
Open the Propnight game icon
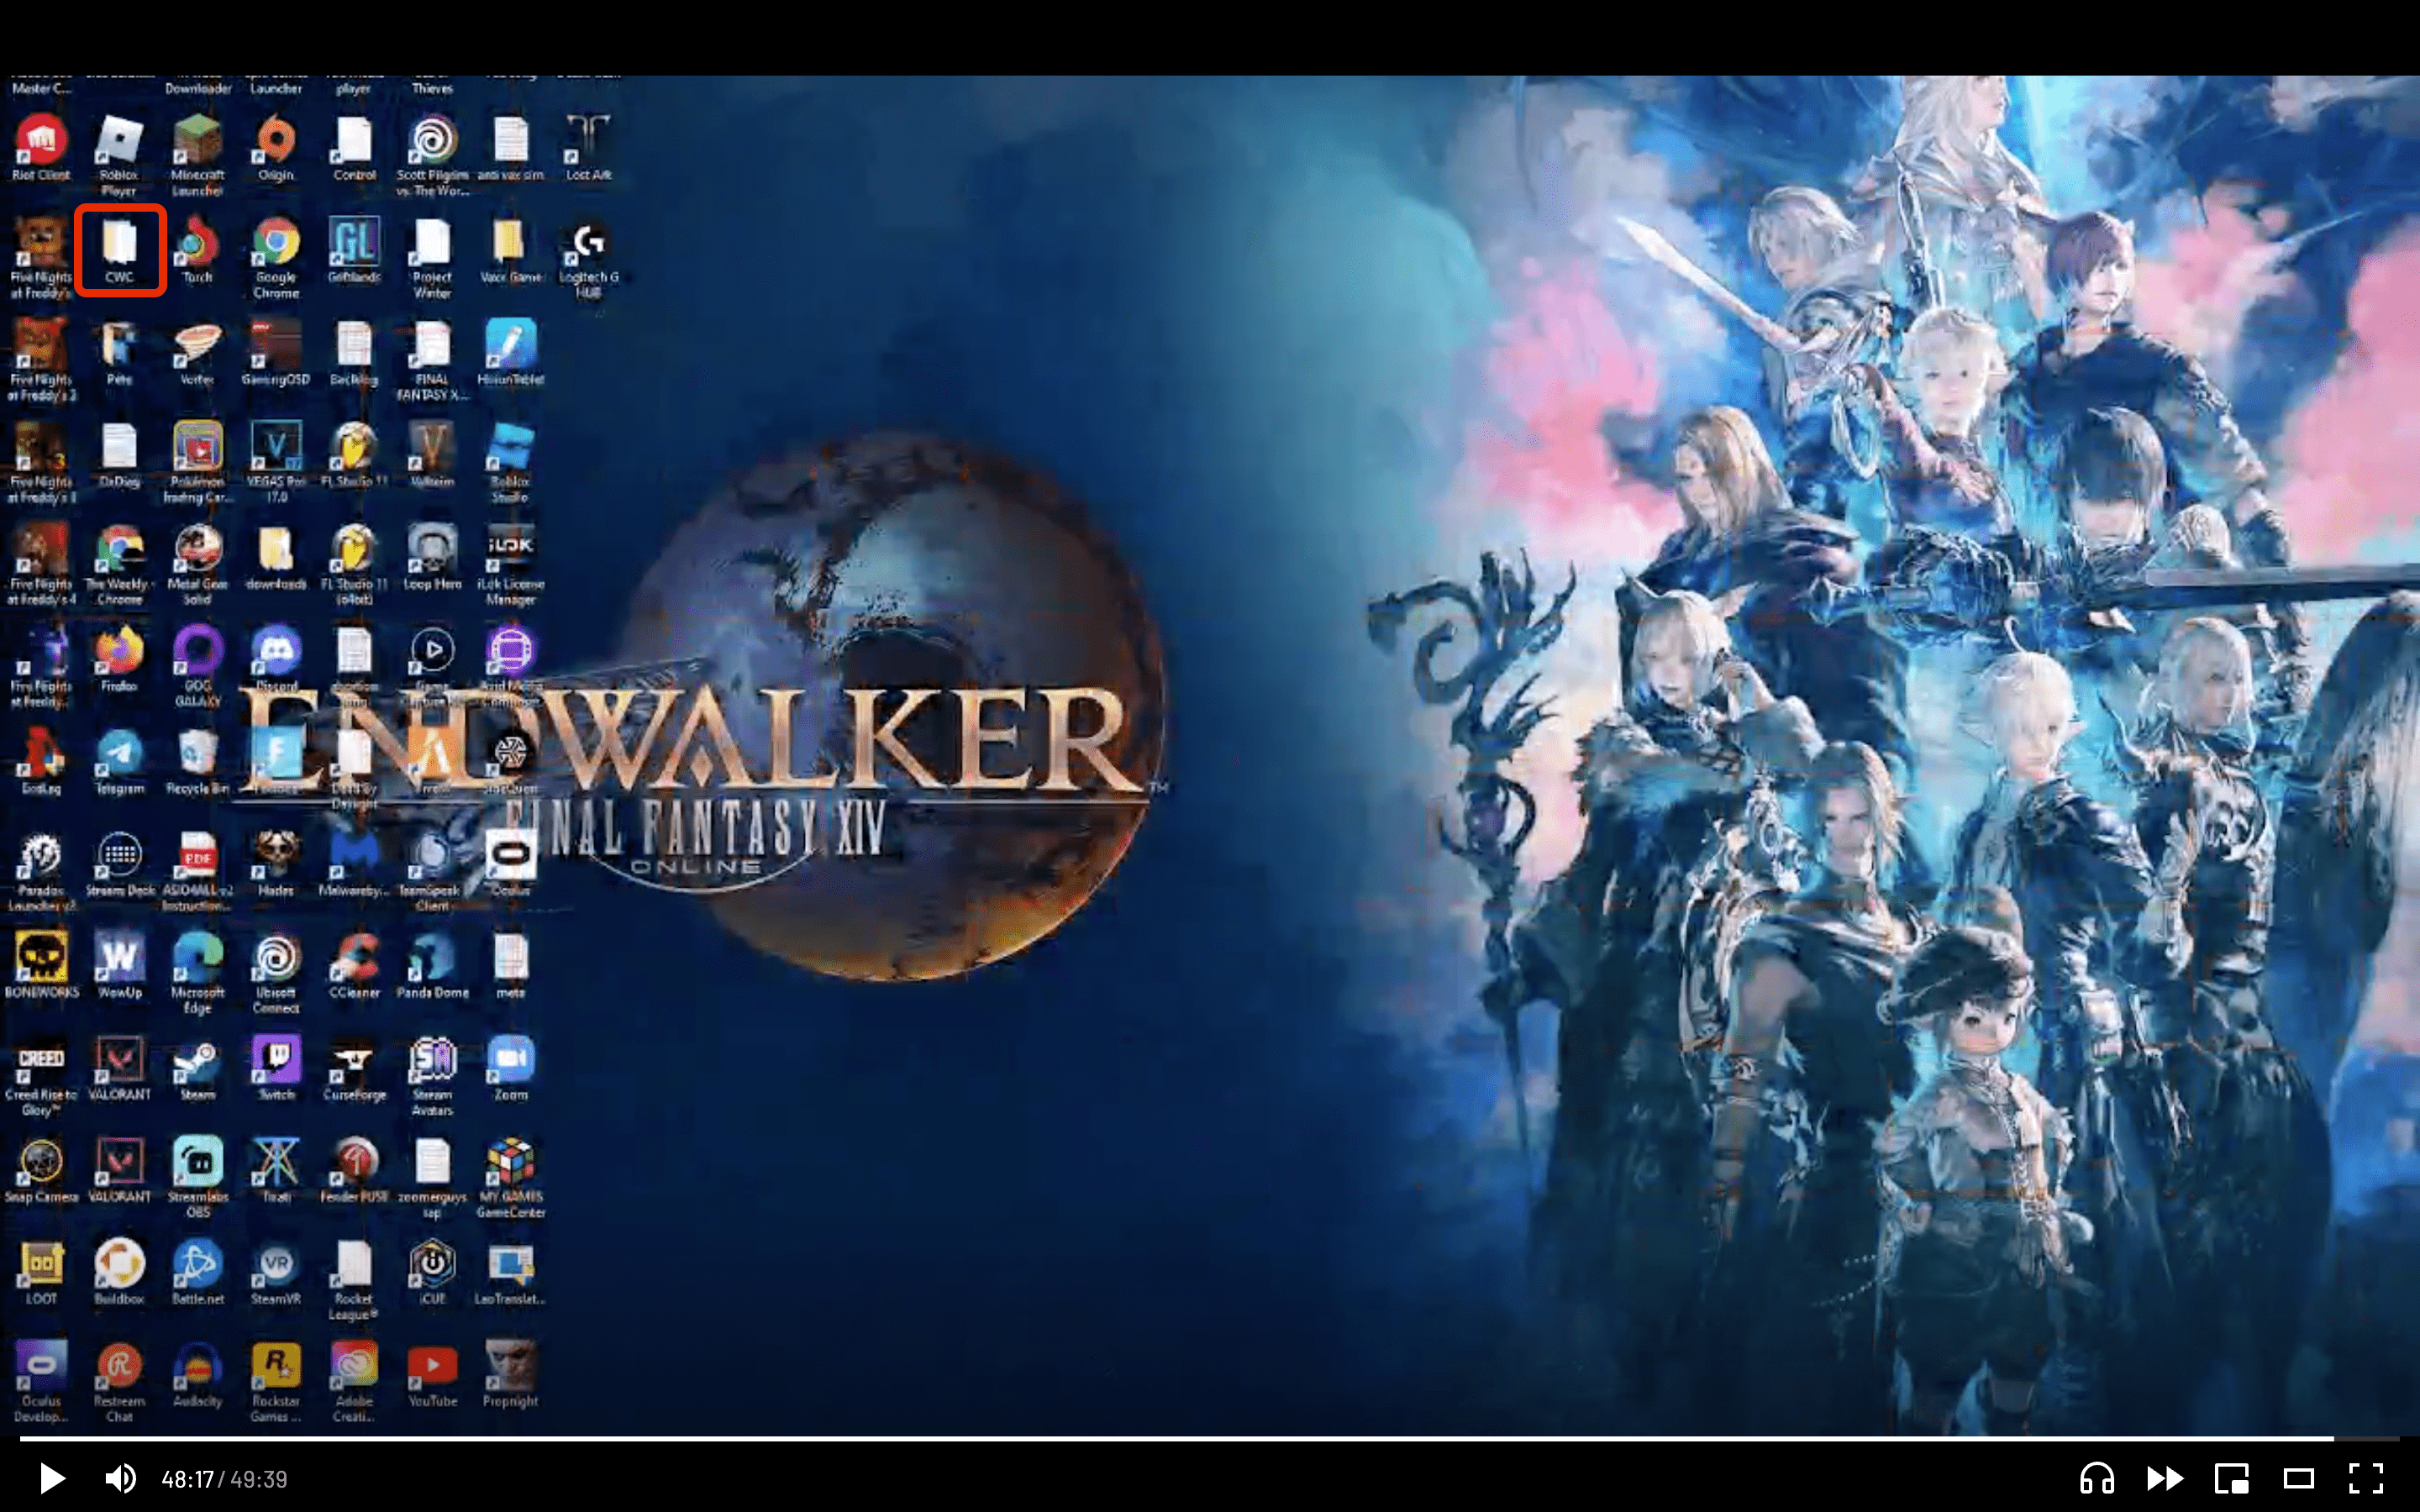(510, 1374)
